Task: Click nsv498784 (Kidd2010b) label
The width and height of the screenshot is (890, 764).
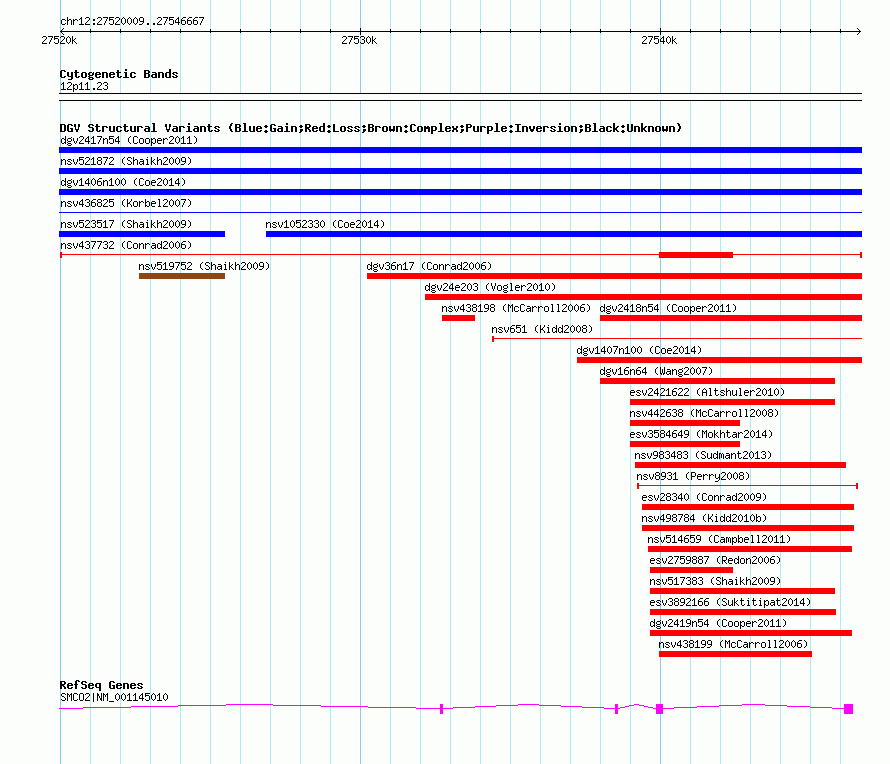Action: click(x=704, y=518)
